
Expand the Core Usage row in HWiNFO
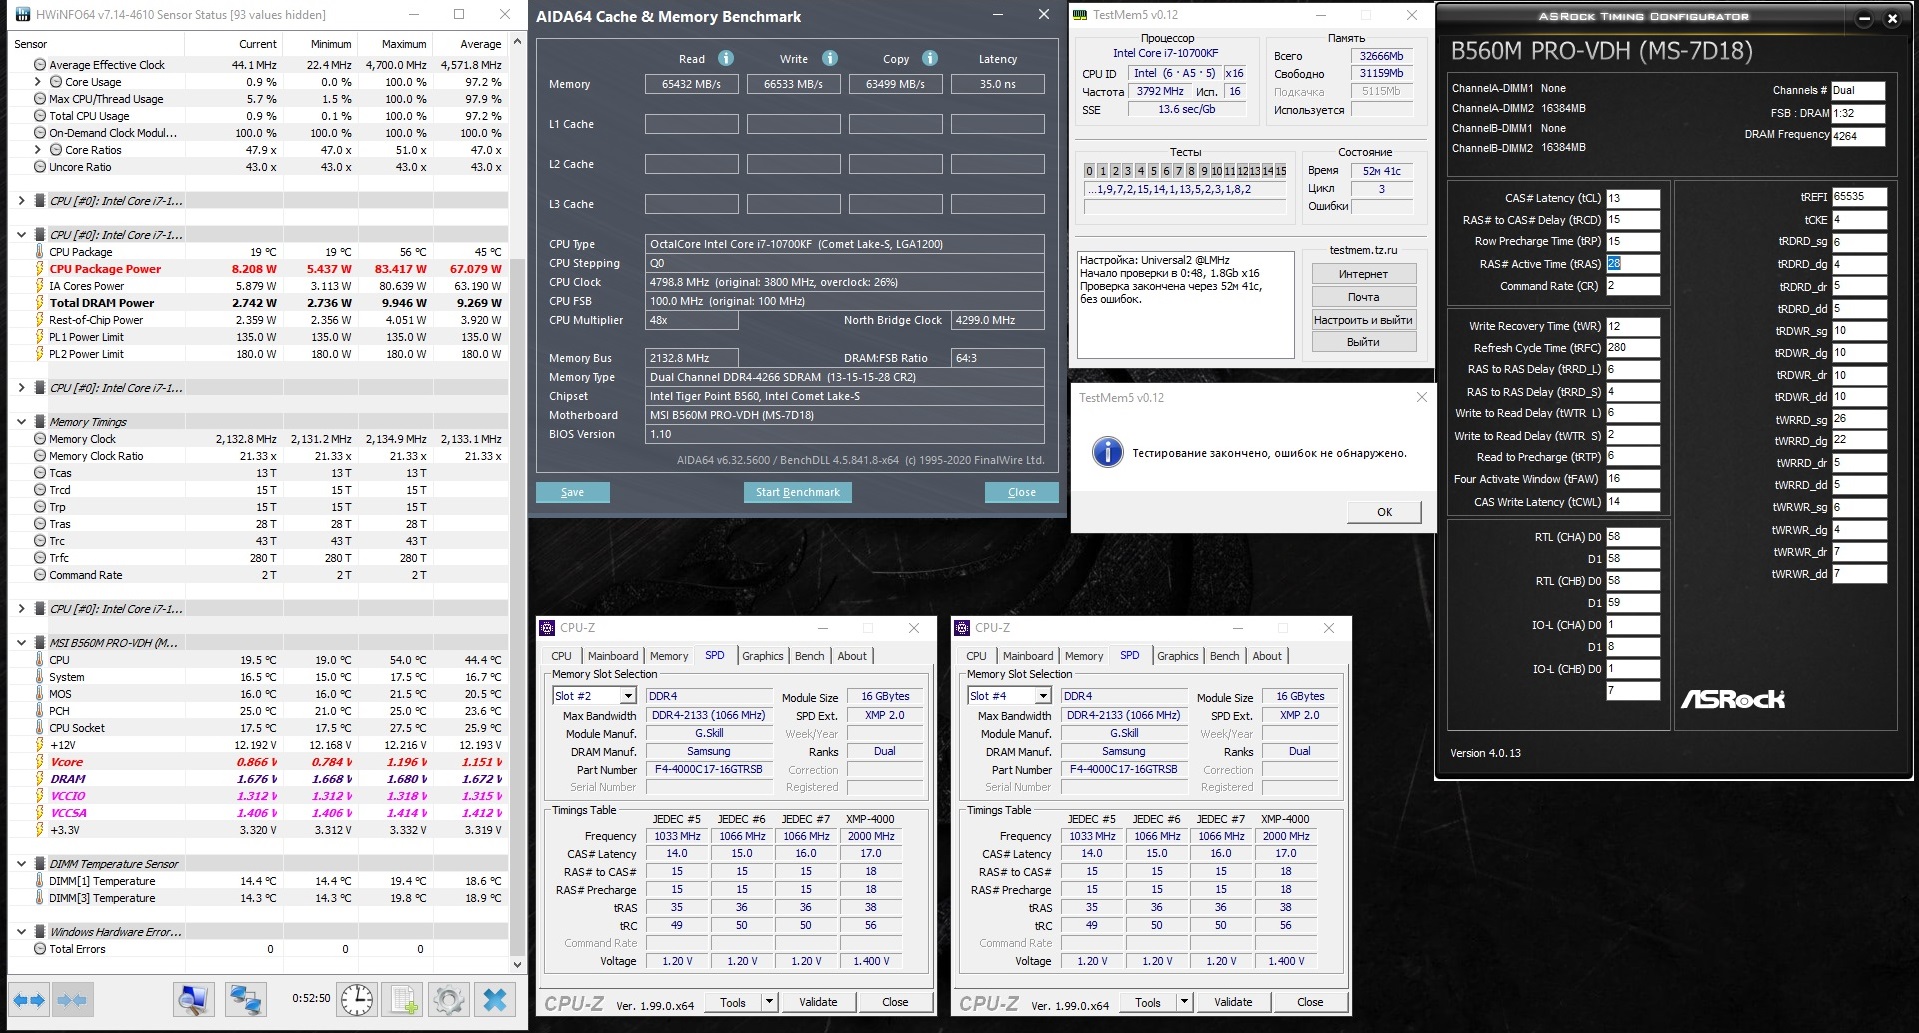pyautogui.click(x=38, y=82)
